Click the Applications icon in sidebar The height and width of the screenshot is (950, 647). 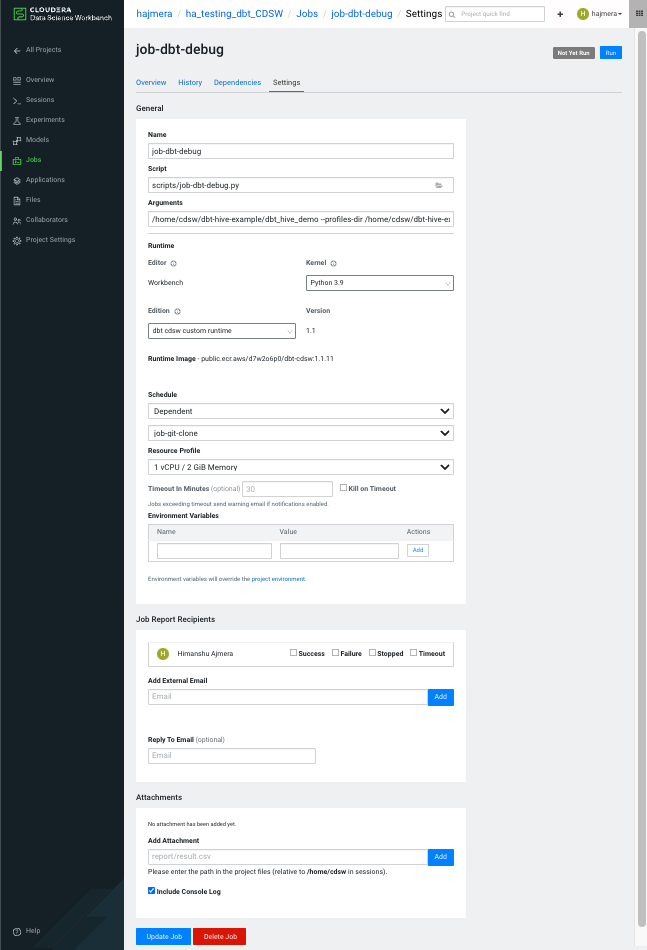(x=17, y=180)
